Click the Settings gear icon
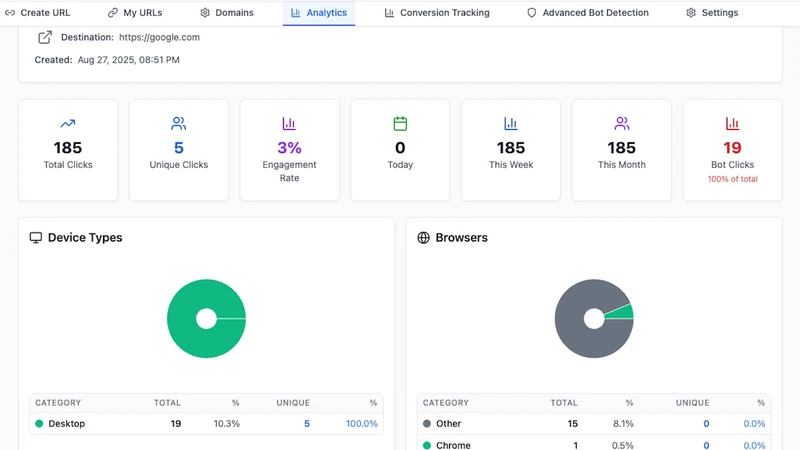 691,13
